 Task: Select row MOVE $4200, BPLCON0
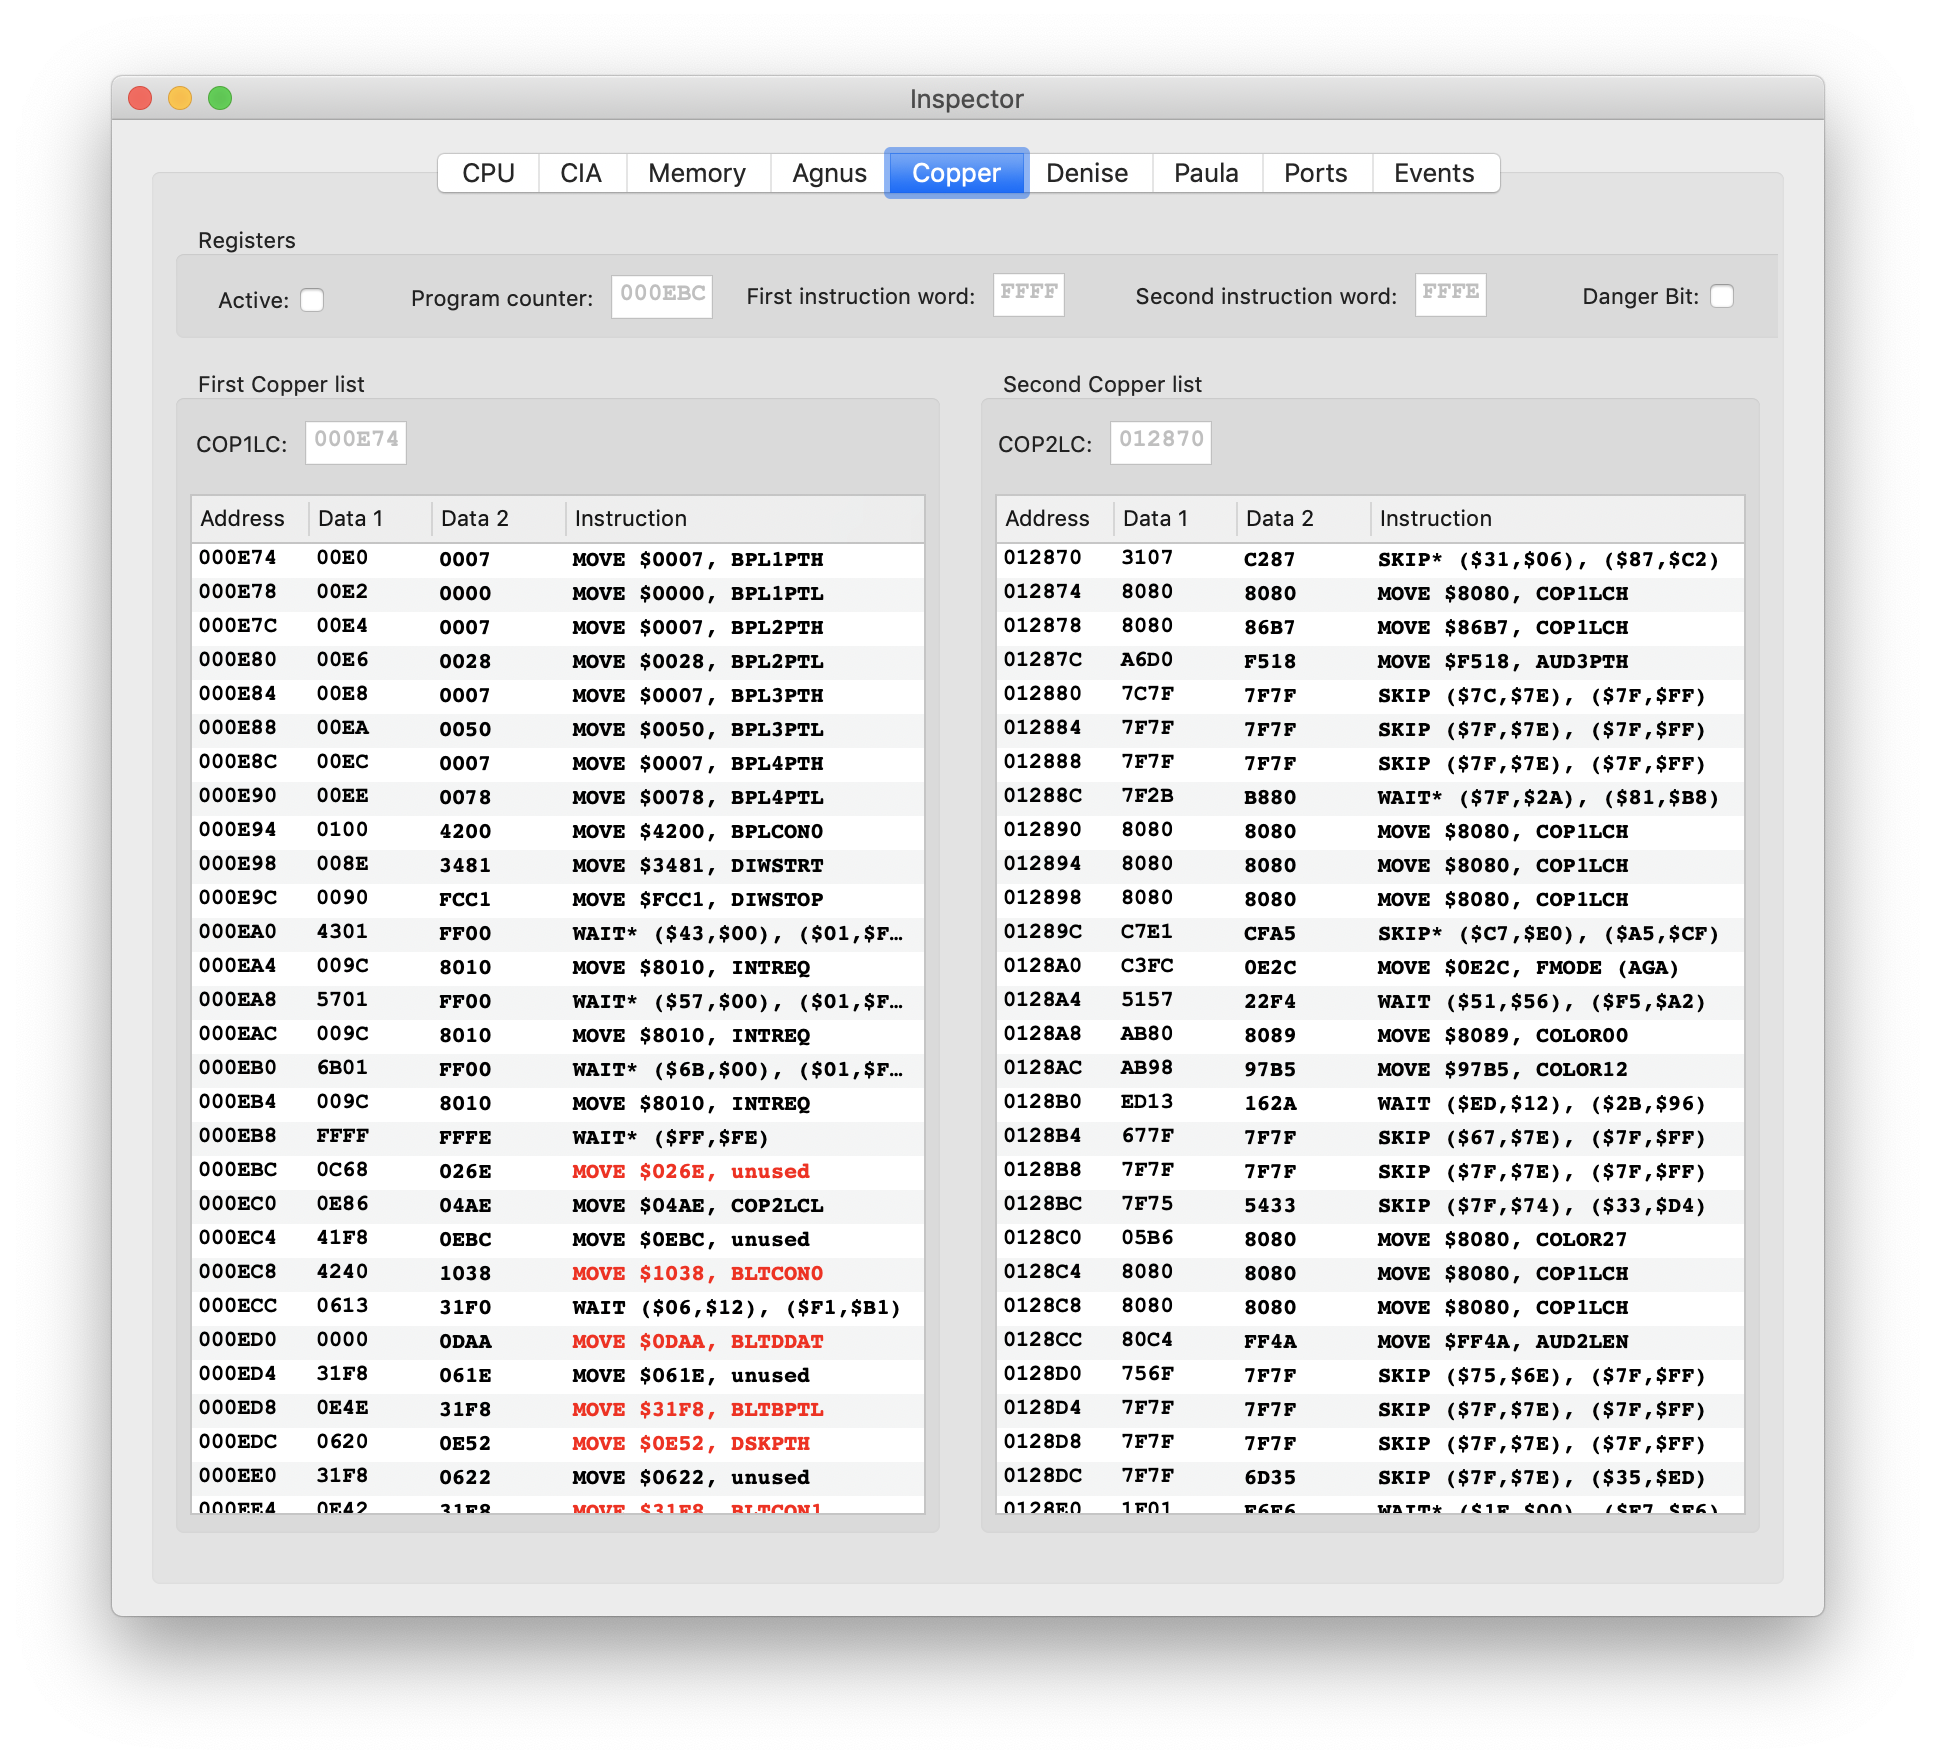pos(558,831)
